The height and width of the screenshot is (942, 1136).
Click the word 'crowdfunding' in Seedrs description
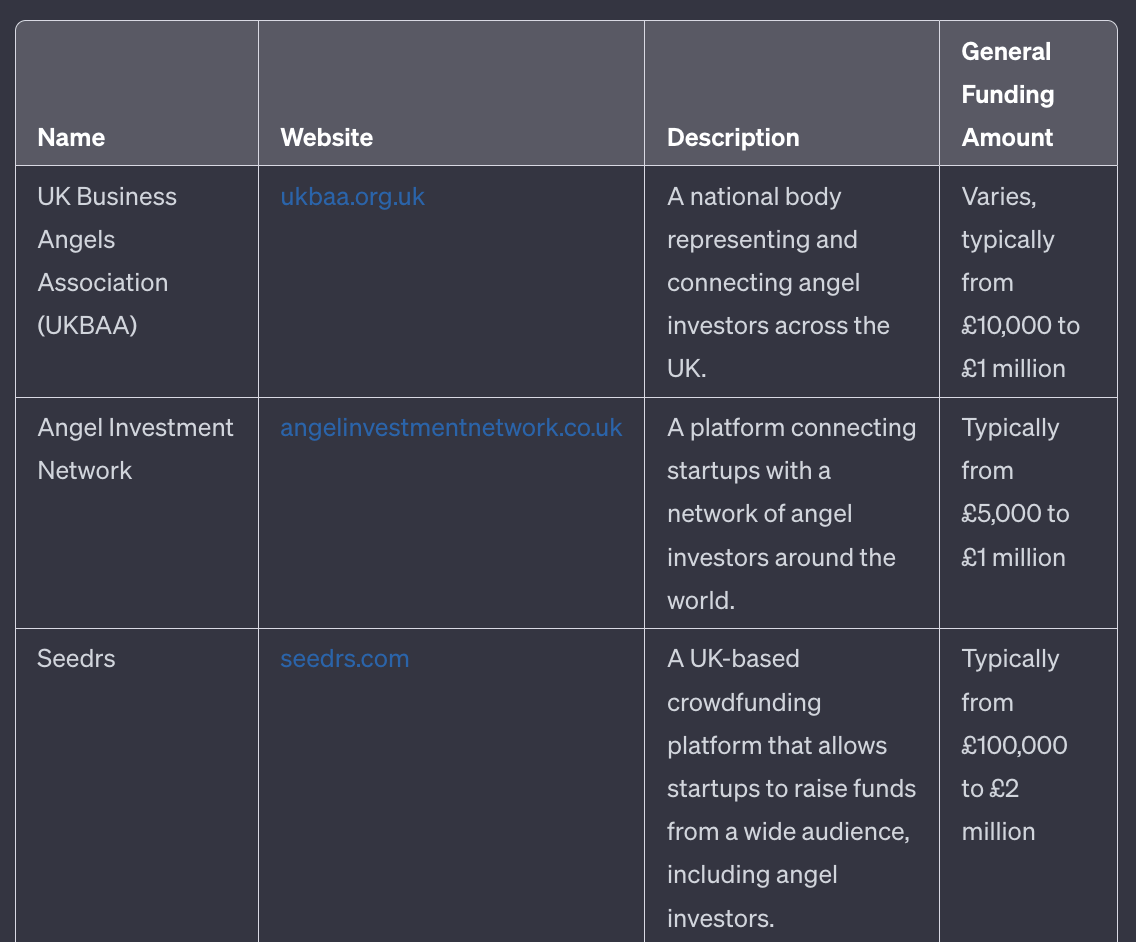coord(744,703)
